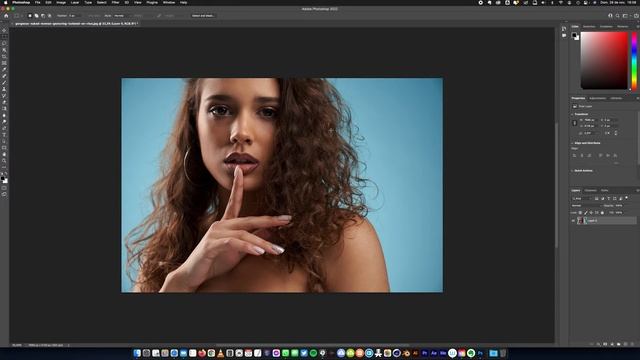Open the File menu
Viewport: 640px width, 360px height.
37,2
